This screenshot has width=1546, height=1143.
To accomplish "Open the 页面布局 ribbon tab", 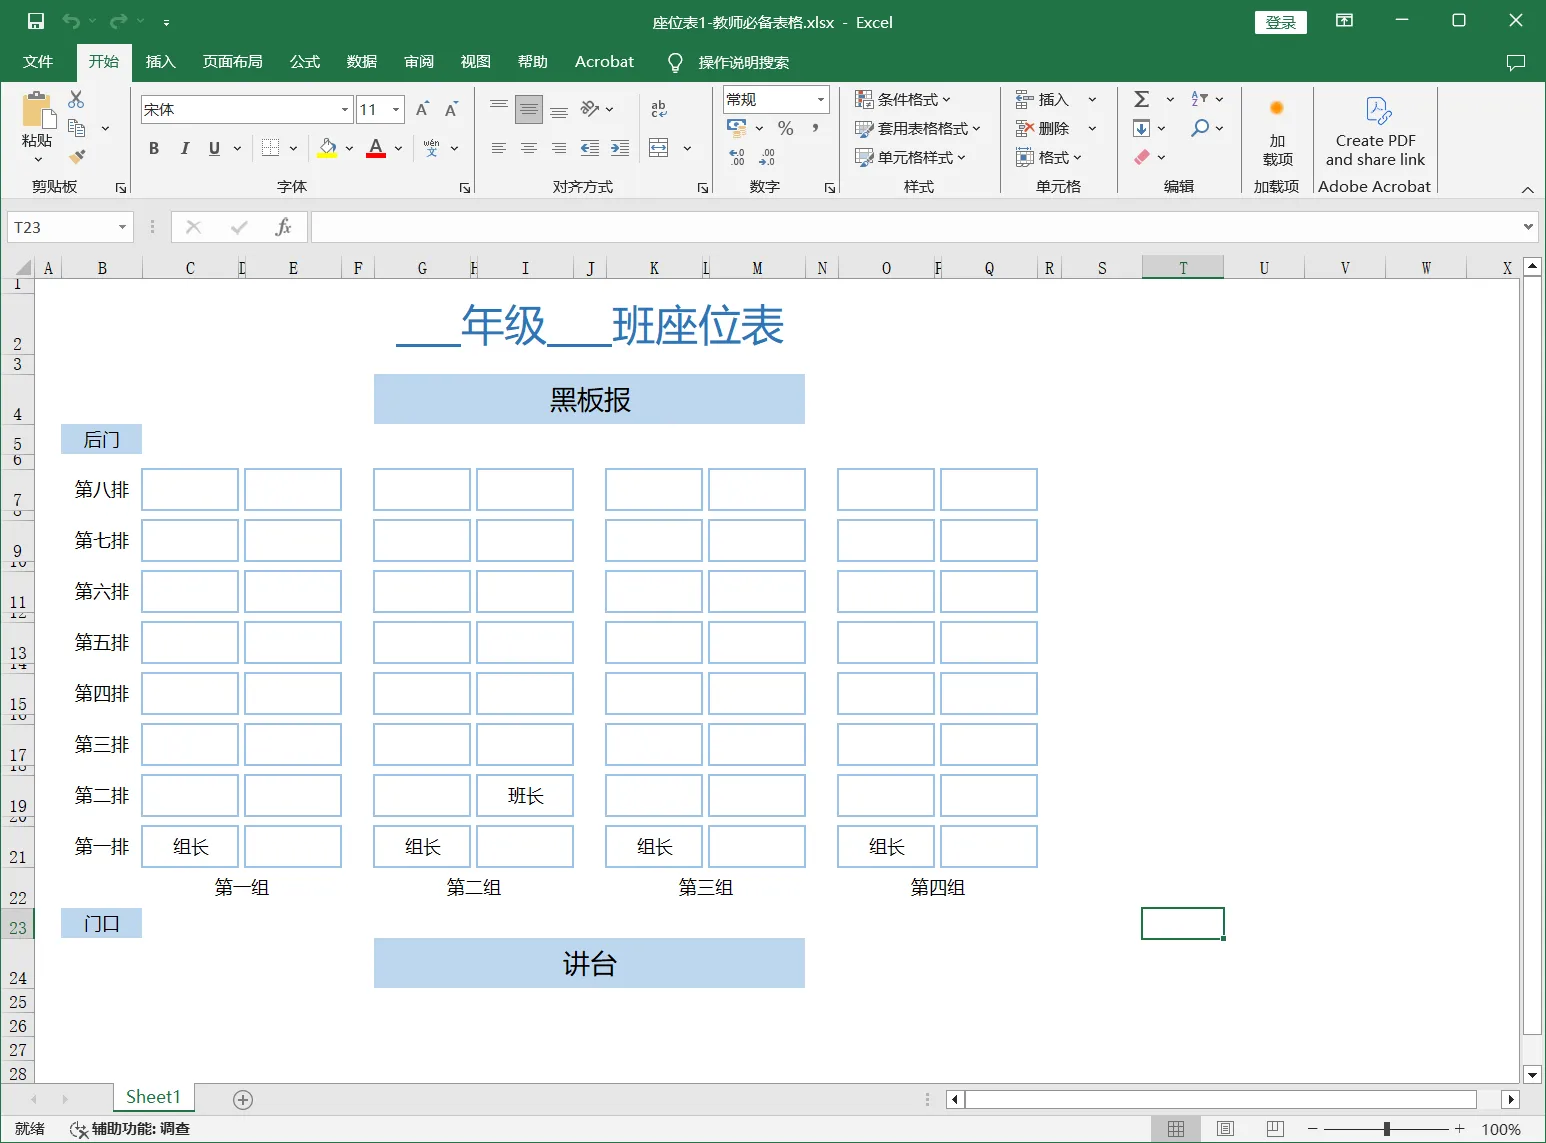I will click(232, 62).
